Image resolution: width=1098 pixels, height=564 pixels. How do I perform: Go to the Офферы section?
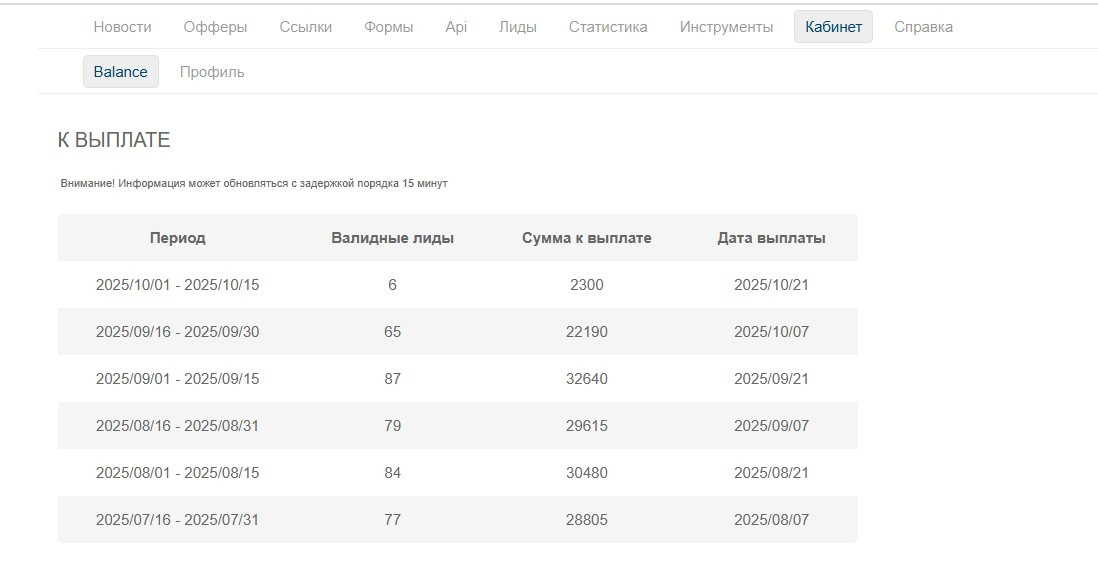215,27
